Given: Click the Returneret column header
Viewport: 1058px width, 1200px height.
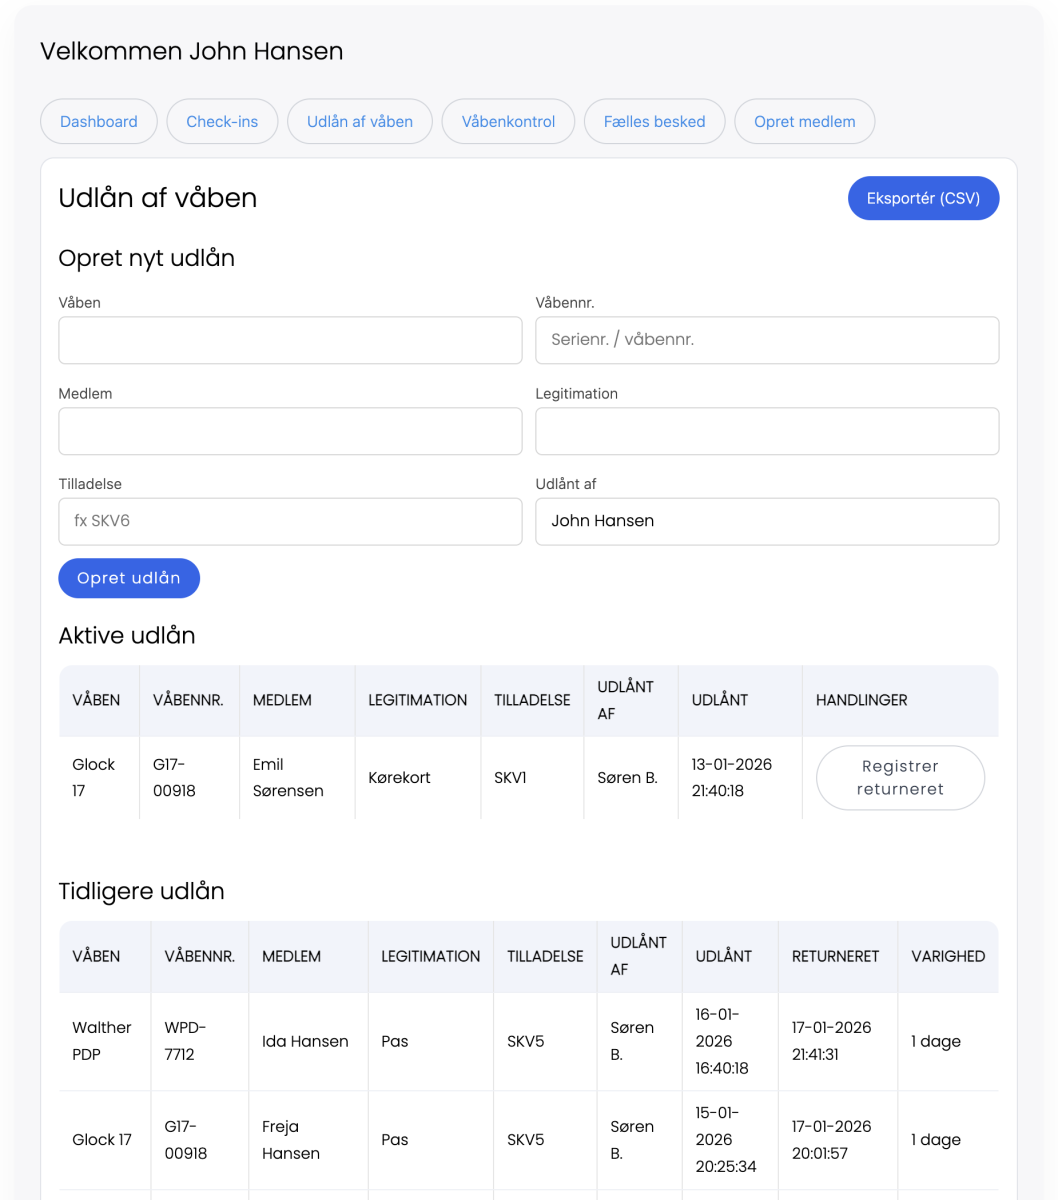Looking at the screenshot, I should click(835, 956).
